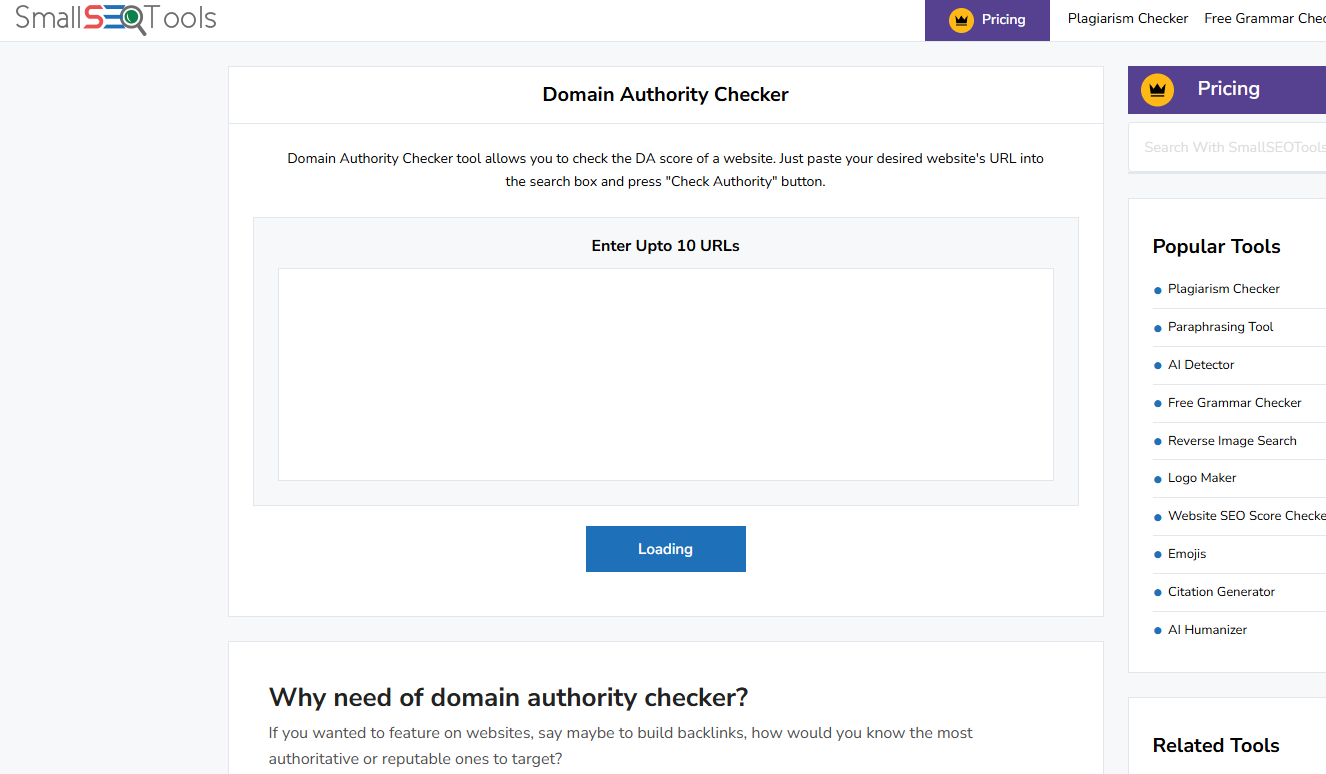Screen dimensions: 1326x774
Task: Open the AI Detector tool
Action: point(1201,364)
